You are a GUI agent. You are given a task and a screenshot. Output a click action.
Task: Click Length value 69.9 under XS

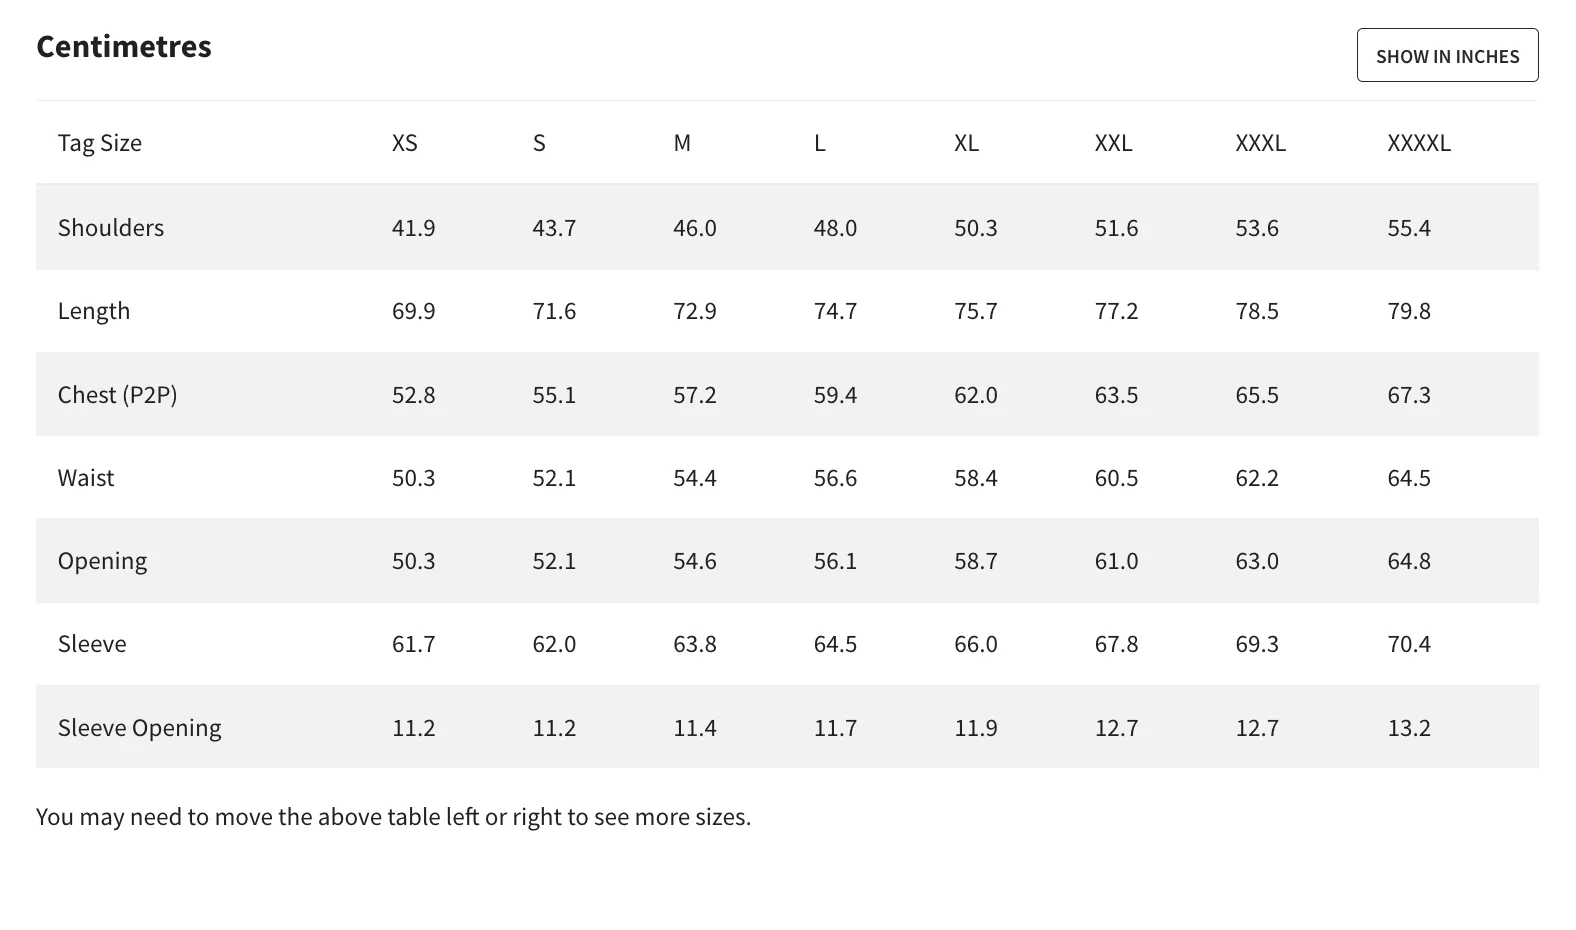(x=414, y=310)
